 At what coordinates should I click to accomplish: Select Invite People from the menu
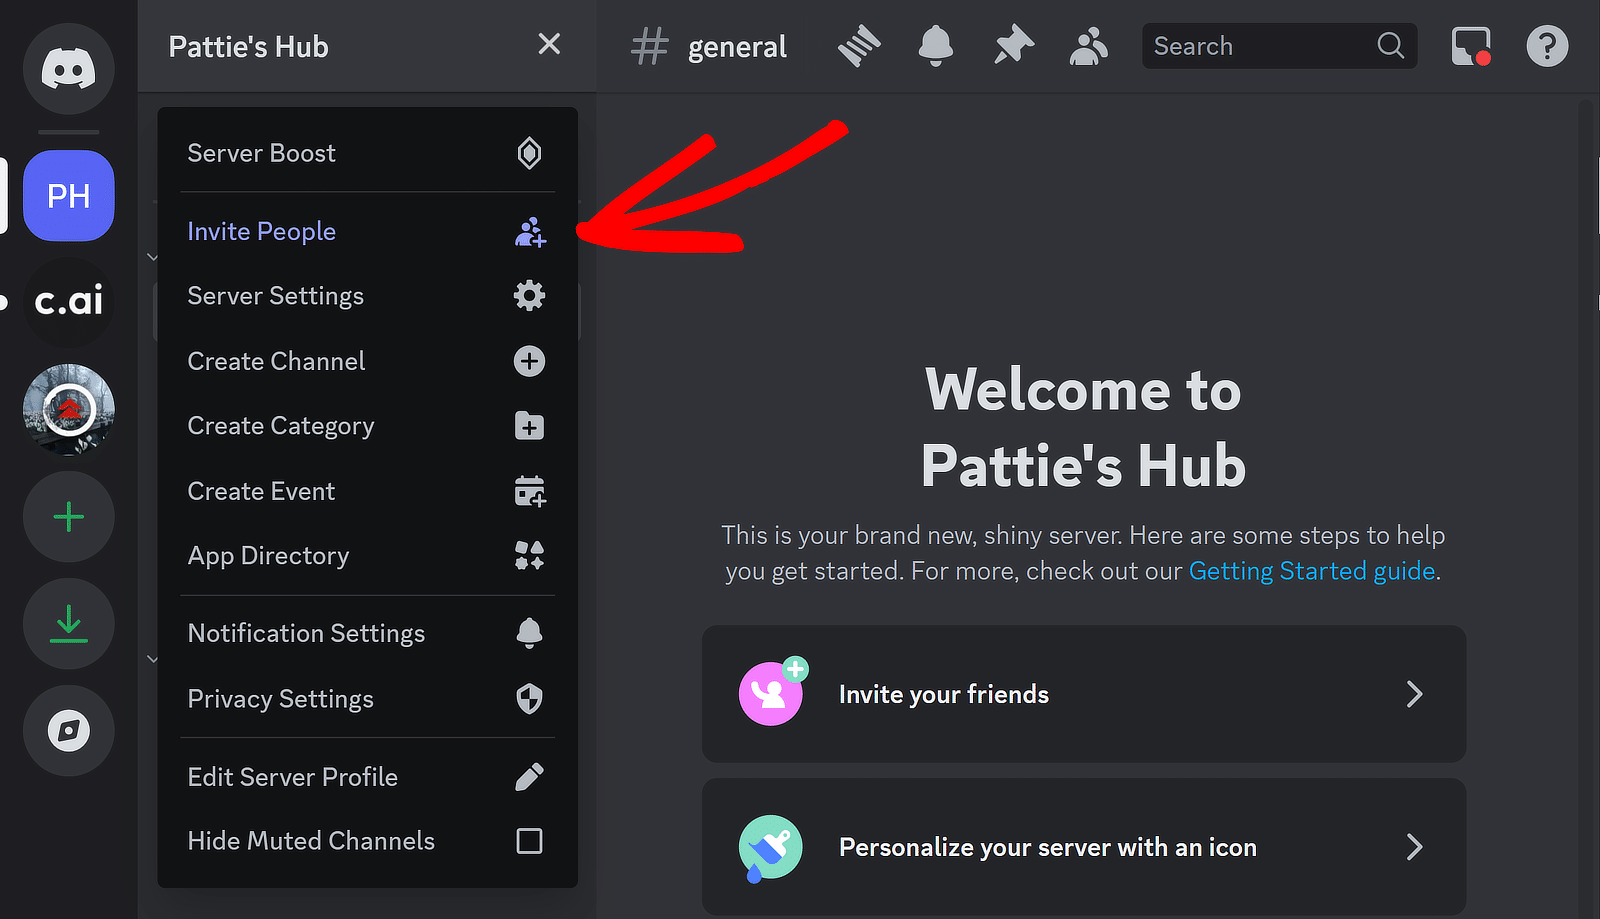pos(261,231)
